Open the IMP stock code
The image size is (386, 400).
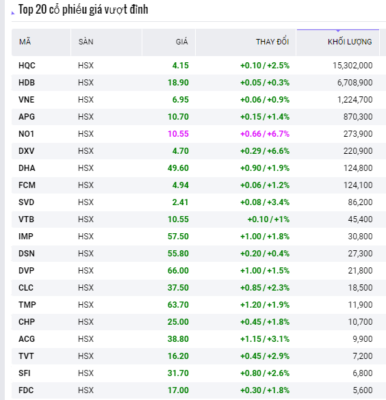pos(26,236)
